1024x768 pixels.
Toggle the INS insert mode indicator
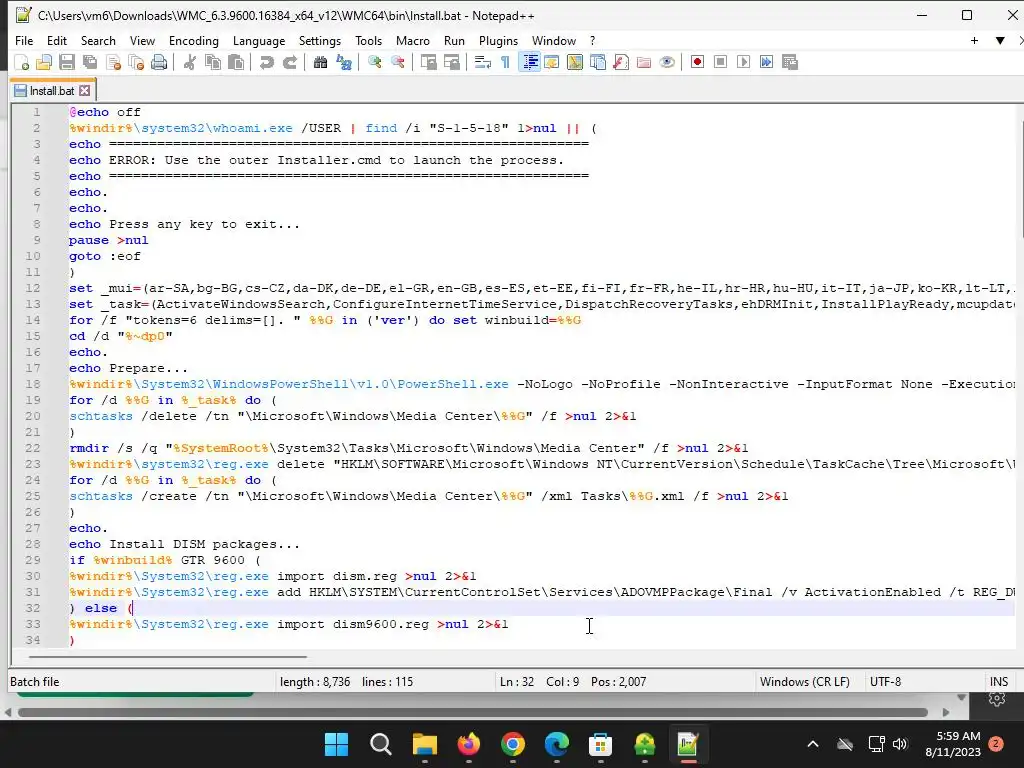(x=999, y=682)
